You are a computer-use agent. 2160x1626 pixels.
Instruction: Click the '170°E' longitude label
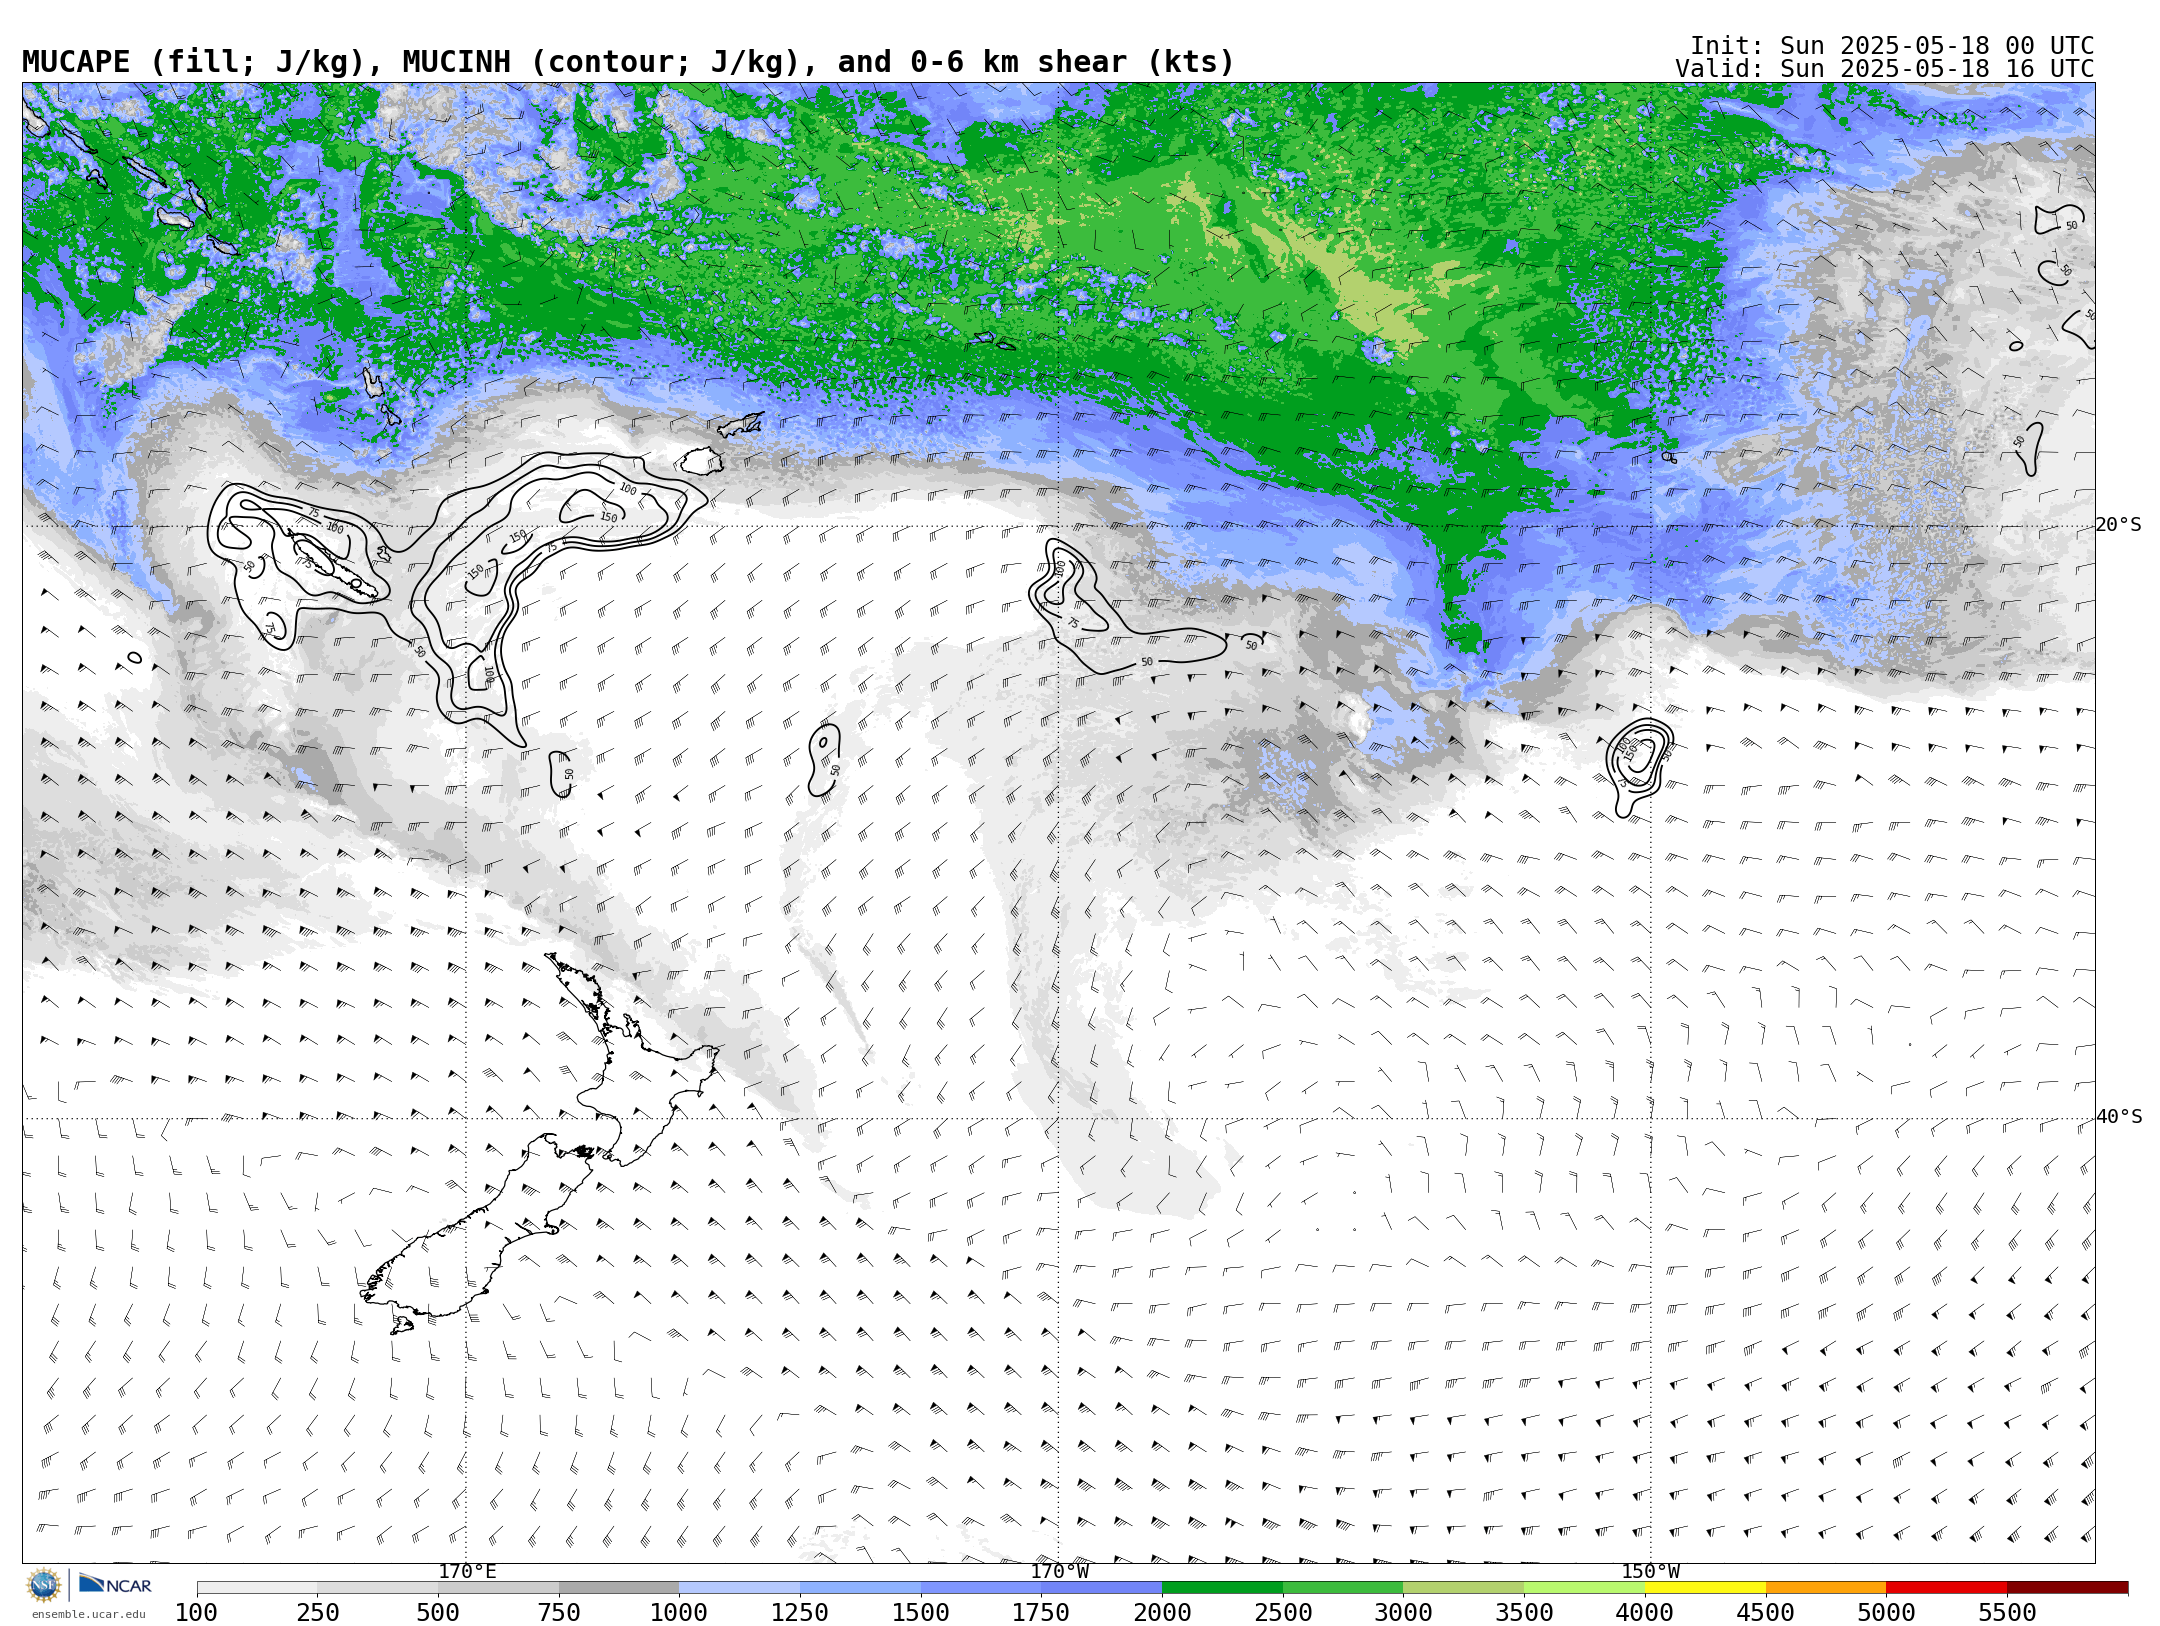pos(467,1571)
